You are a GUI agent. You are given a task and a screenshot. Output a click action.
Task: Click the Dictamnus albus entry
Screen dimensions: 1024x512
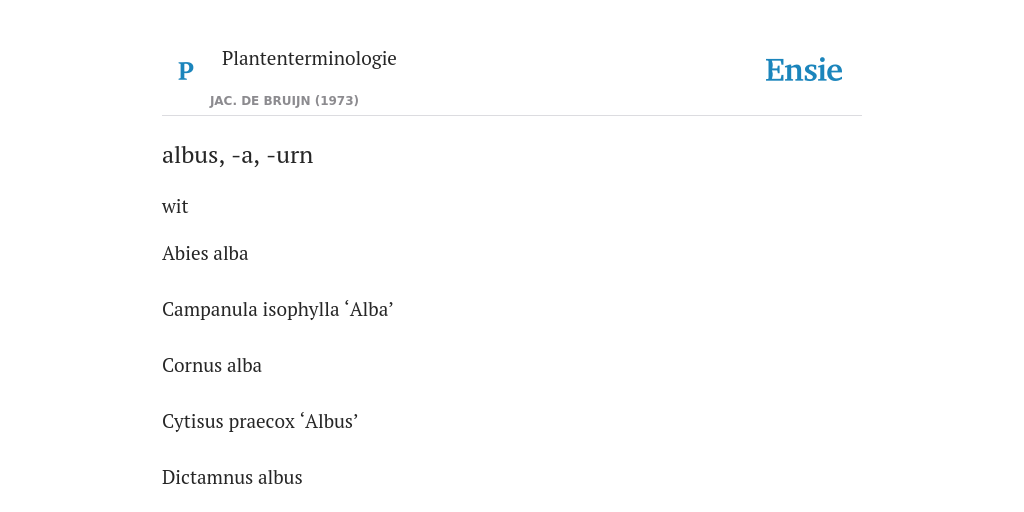pos(232,477)
